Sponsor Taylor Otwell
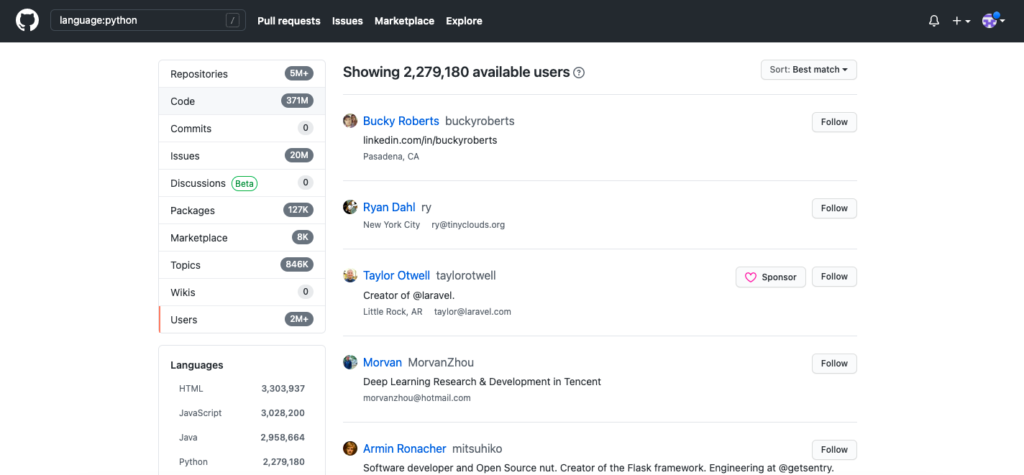 [x=771, y=277]
